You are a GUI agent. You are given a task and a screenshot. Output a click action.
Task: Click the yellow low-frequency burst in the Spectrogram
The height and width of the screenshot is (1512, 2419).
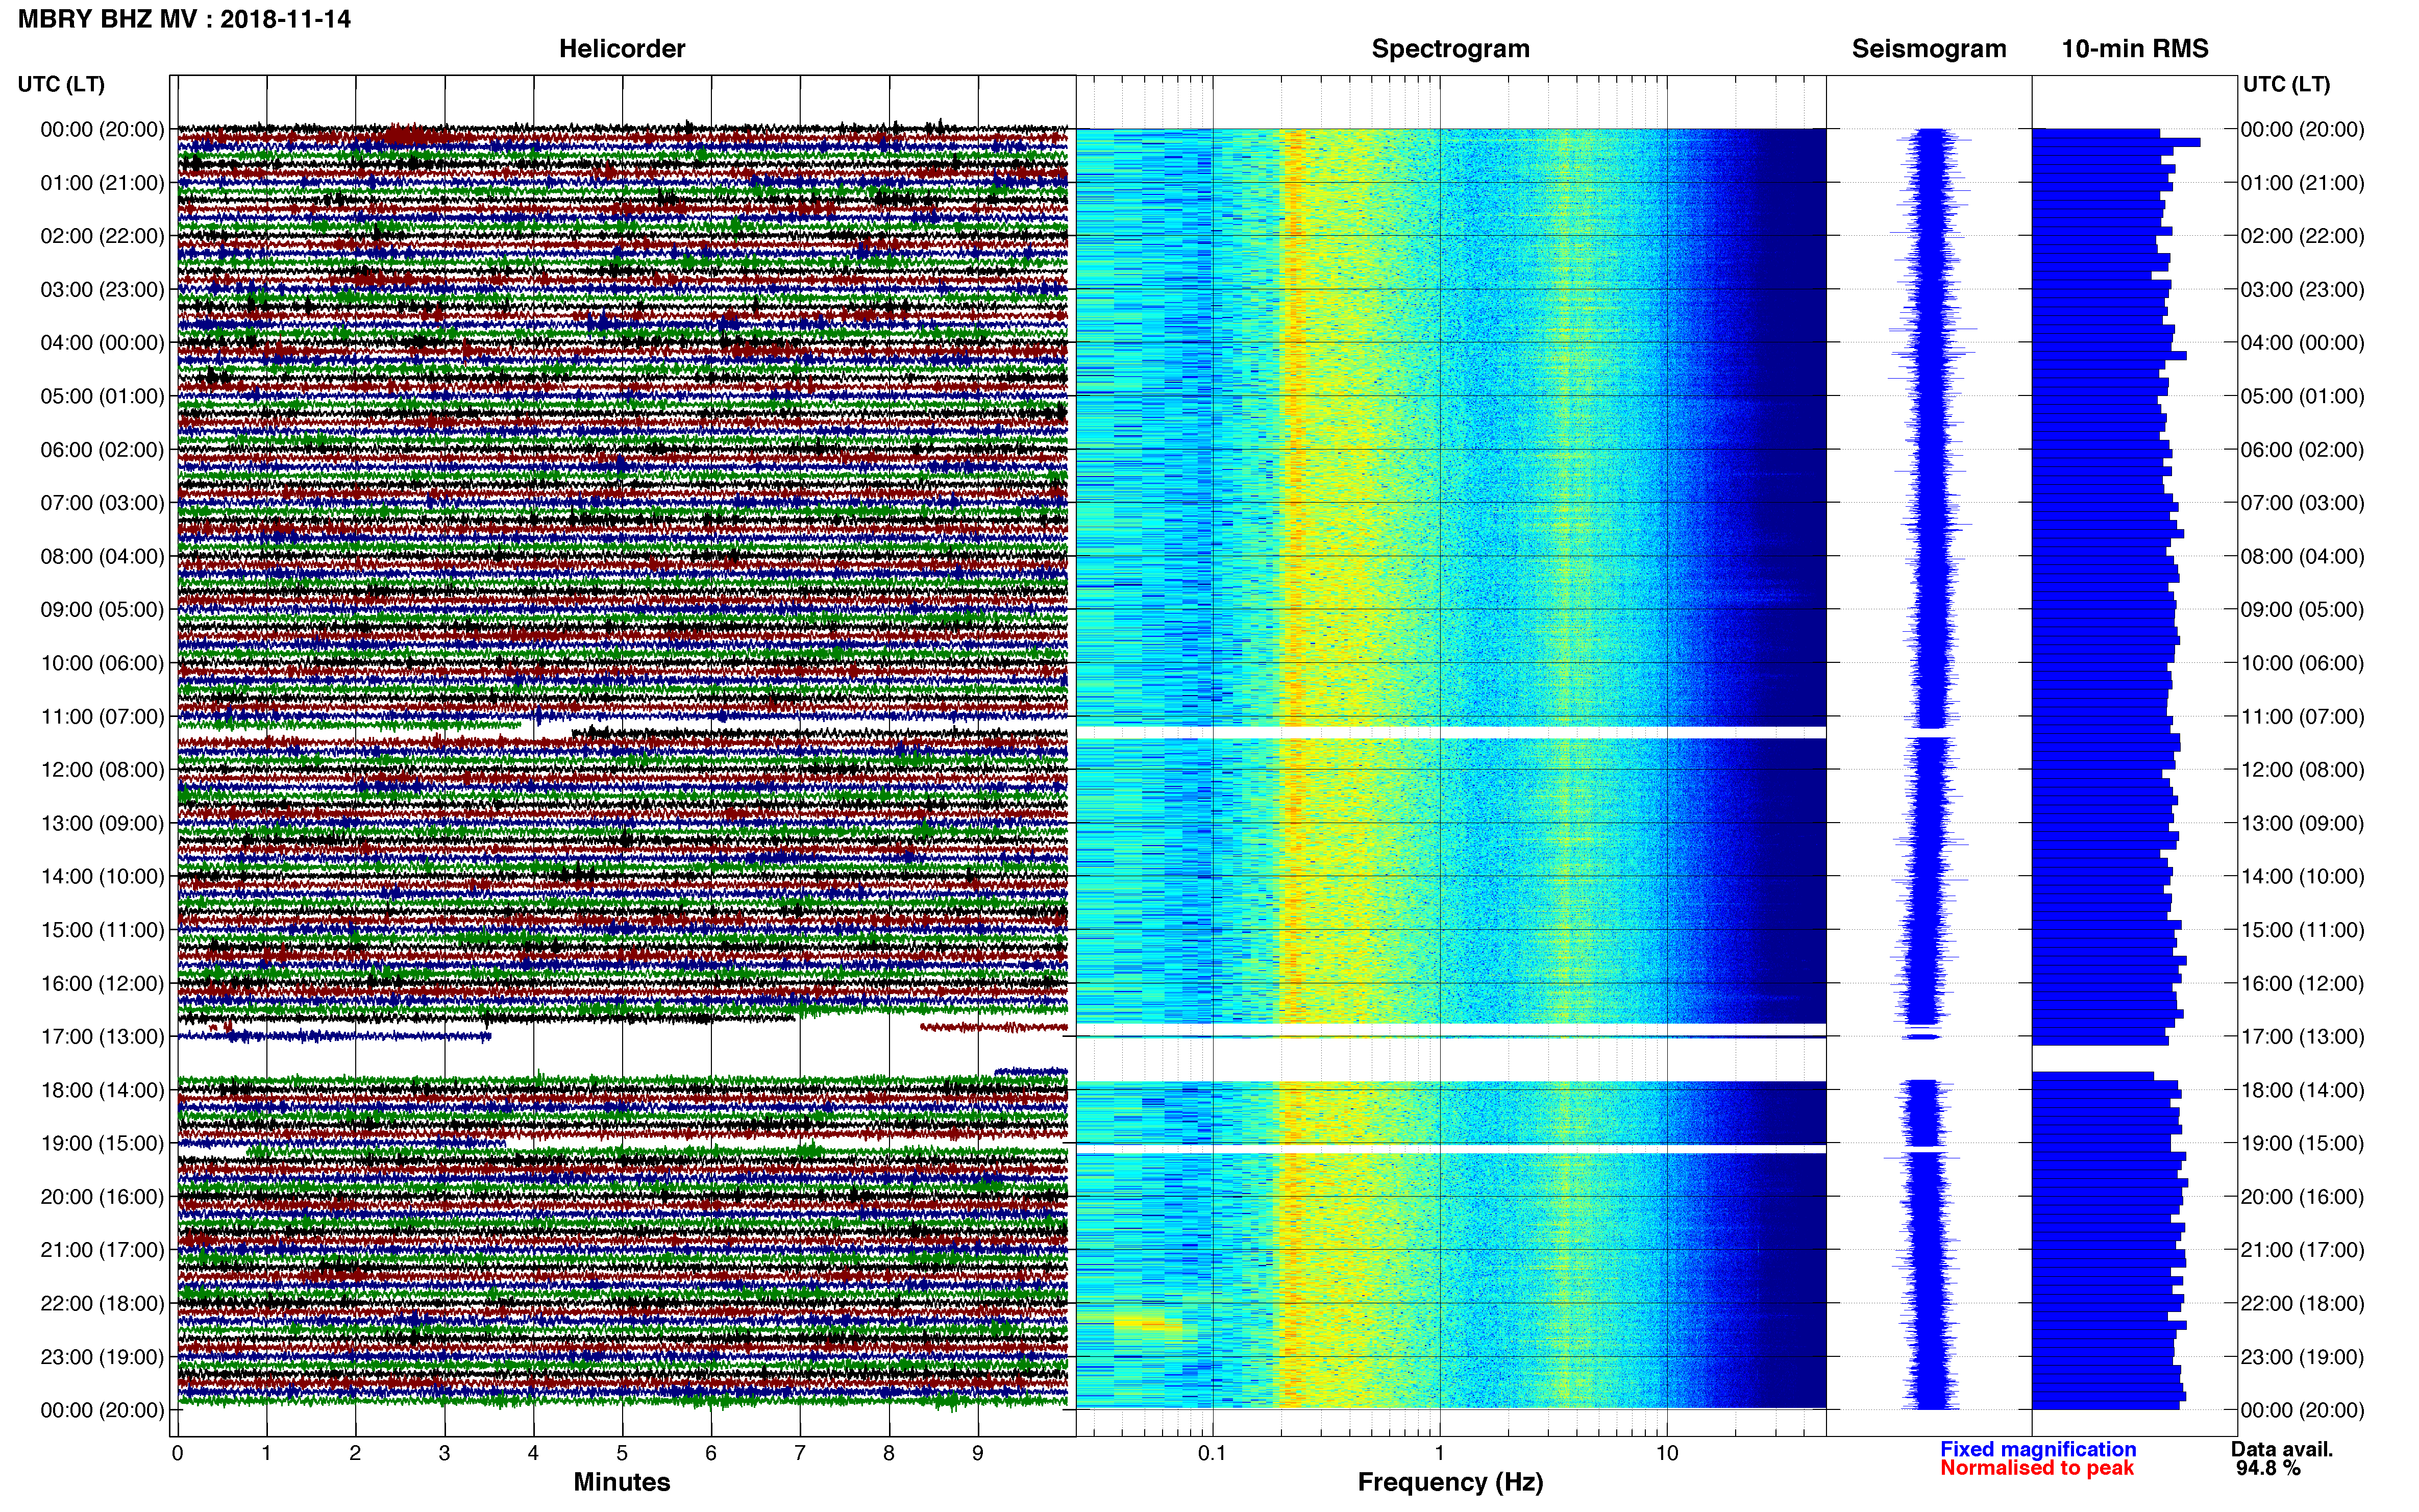point(1147,1324)
